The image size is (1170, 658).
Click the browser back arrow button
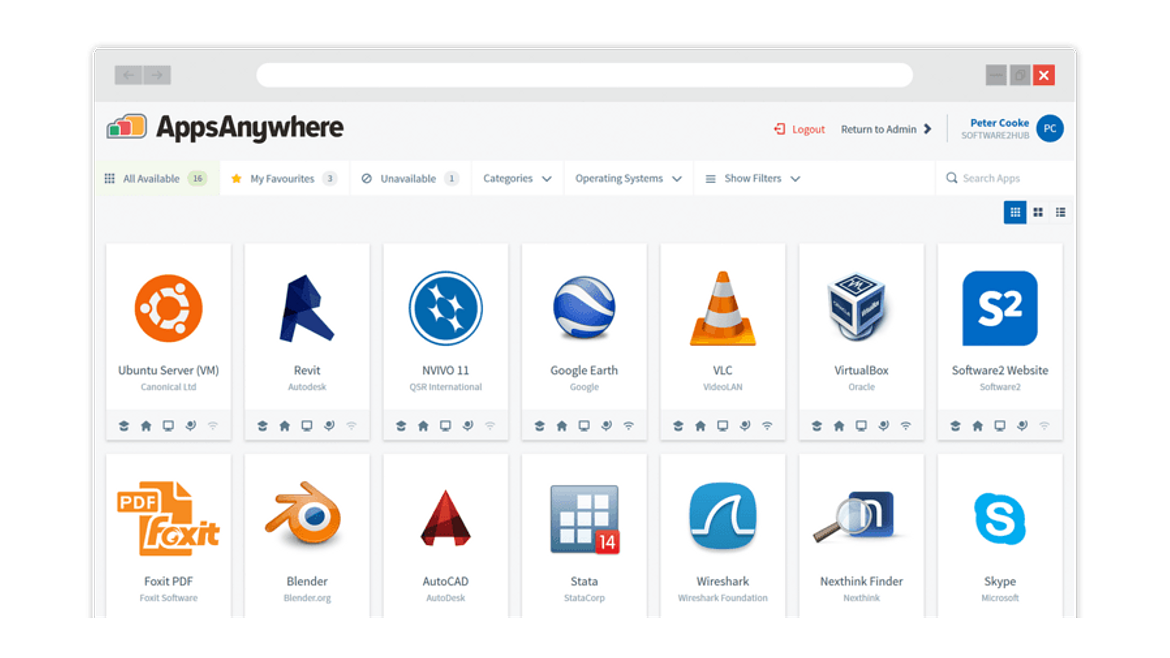click(128, 75)
